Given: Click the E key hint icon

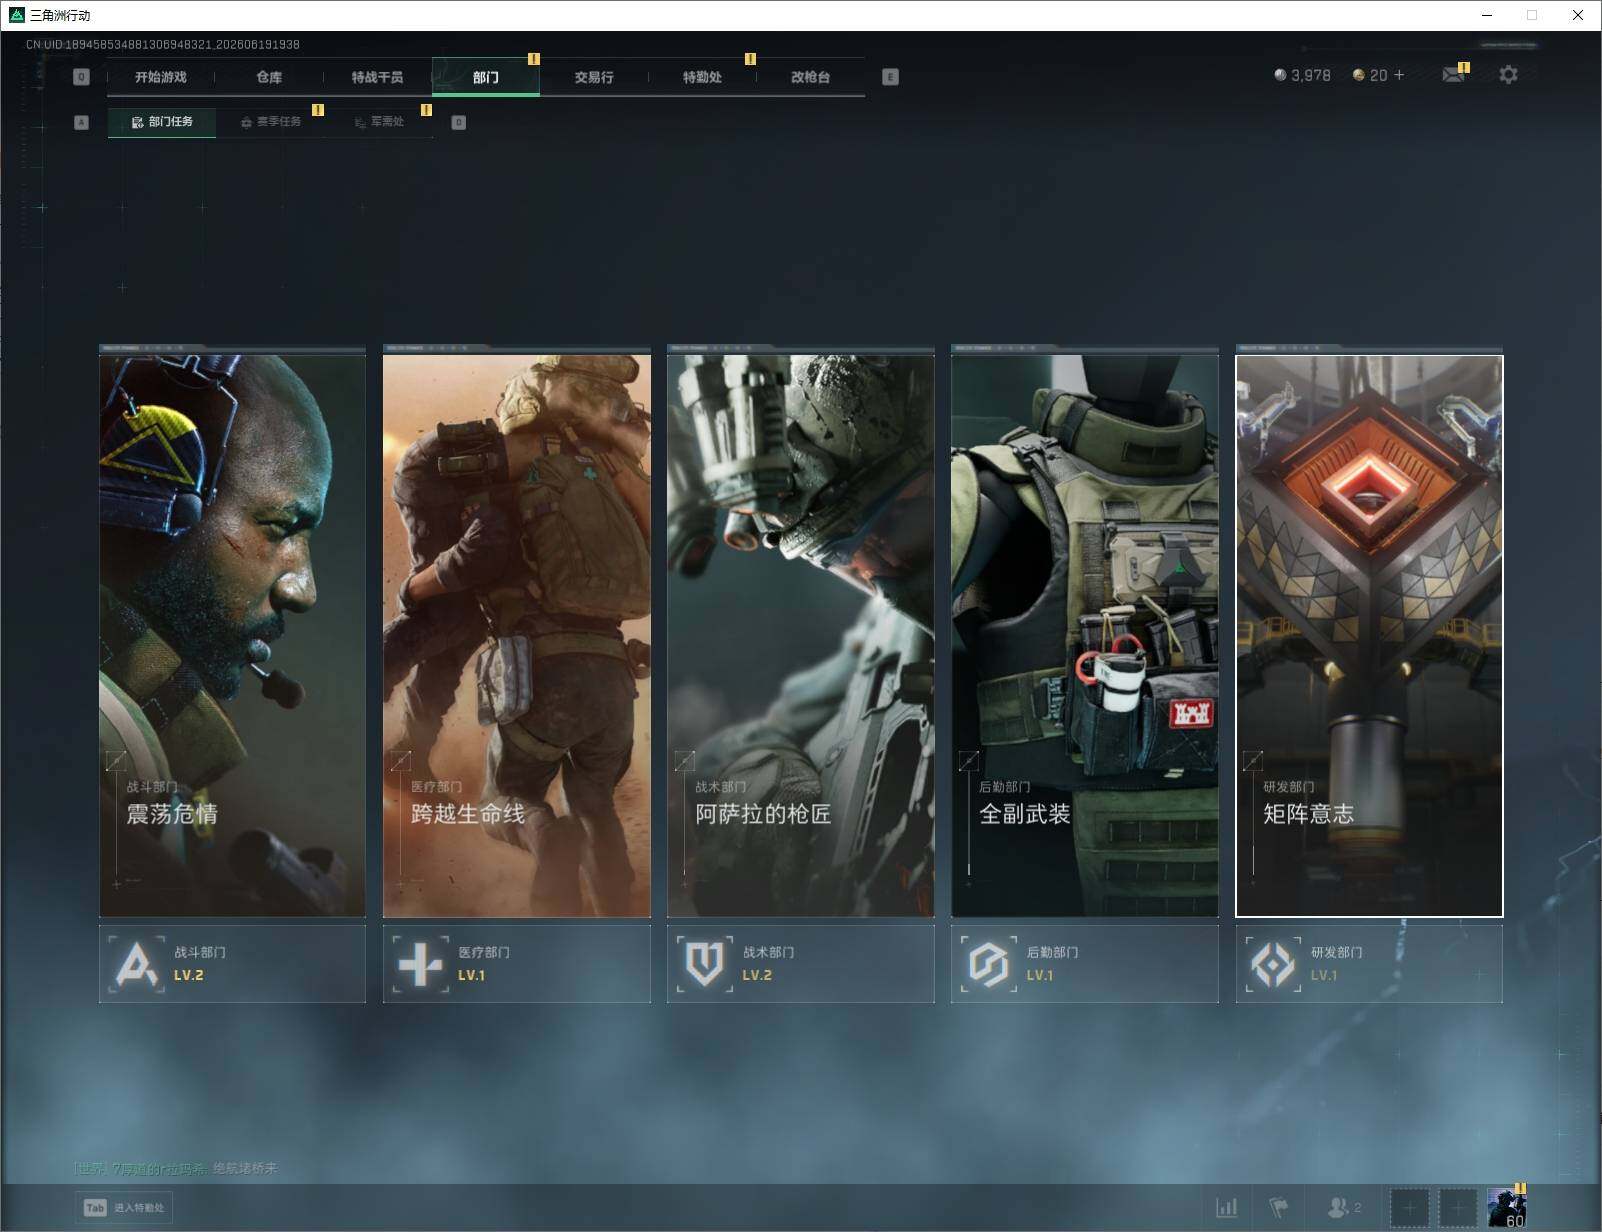Looking at the screenshot, I should point(890,77).
